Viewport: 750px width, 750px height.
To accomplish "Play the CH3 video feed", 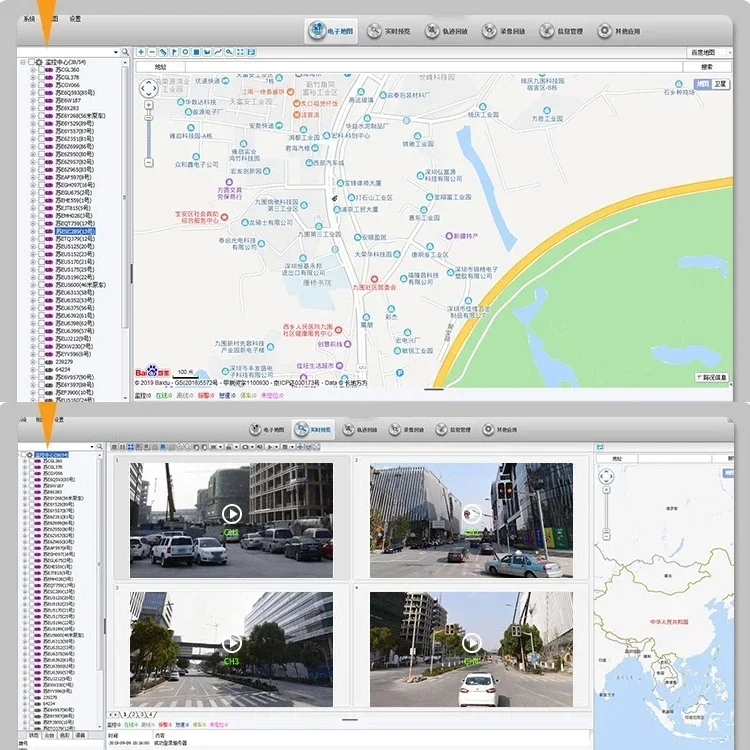I will [232, 643].
